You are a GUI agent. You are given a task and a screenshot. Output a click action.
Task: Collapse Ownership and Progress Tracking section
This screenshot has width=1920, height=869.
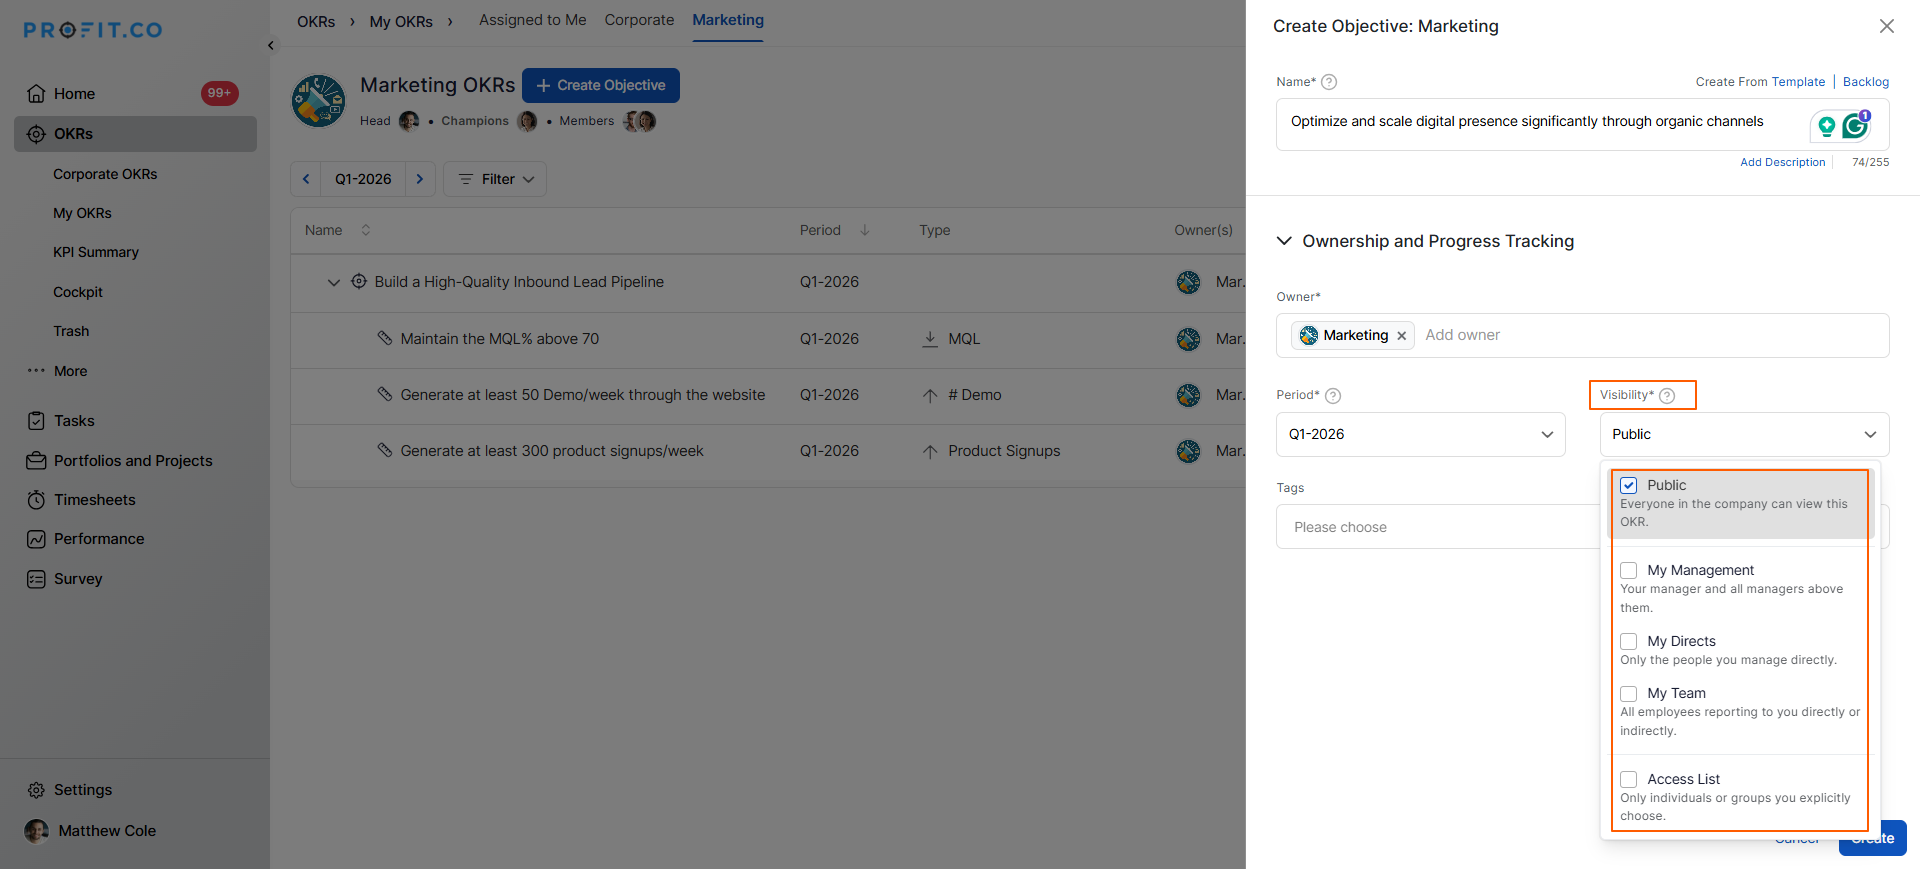[x=1285, y=241]
